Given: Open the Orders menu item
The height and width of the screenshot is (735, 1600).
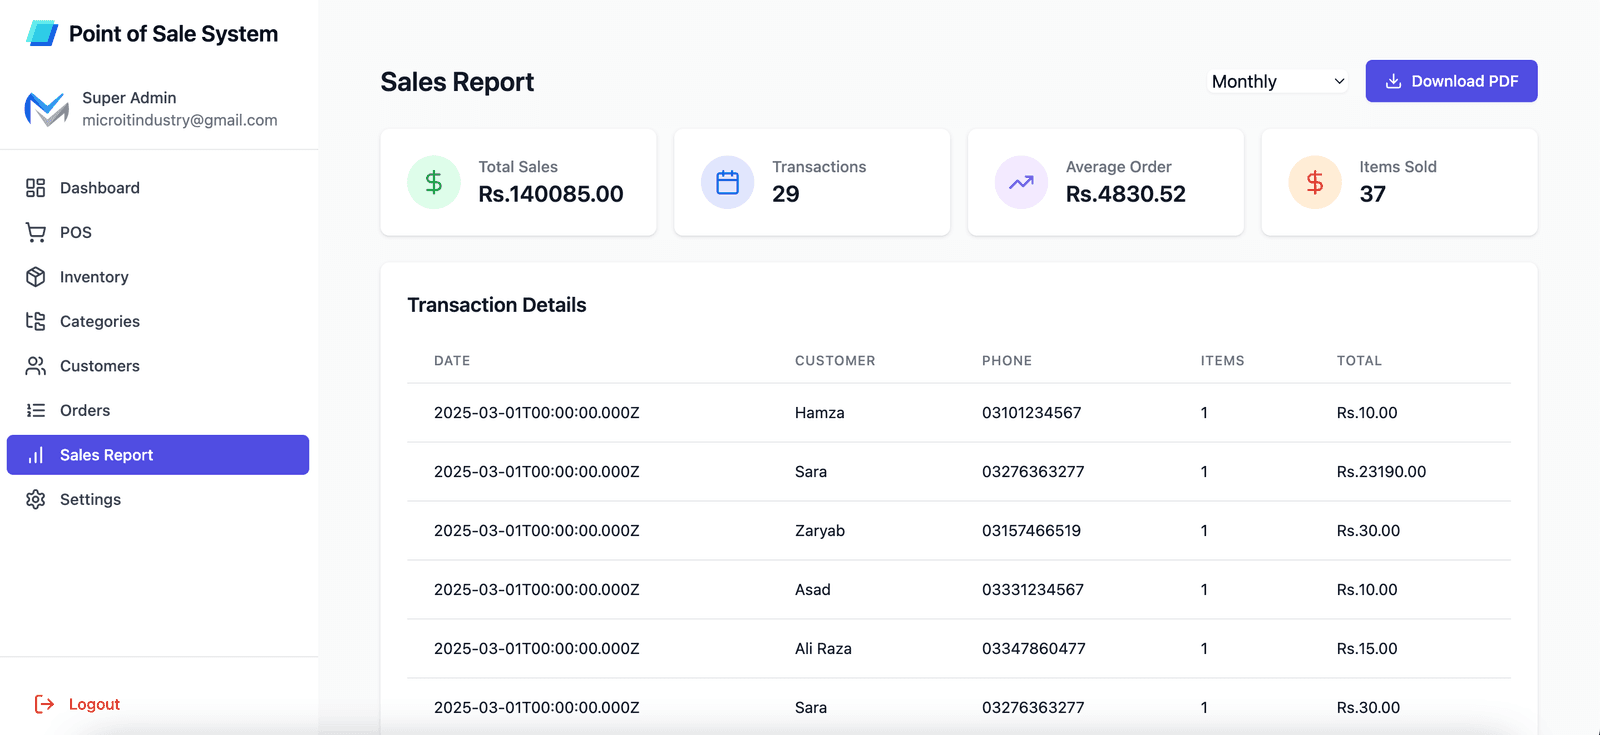Looking at the screenshot, I should click(x=158, y=410).
